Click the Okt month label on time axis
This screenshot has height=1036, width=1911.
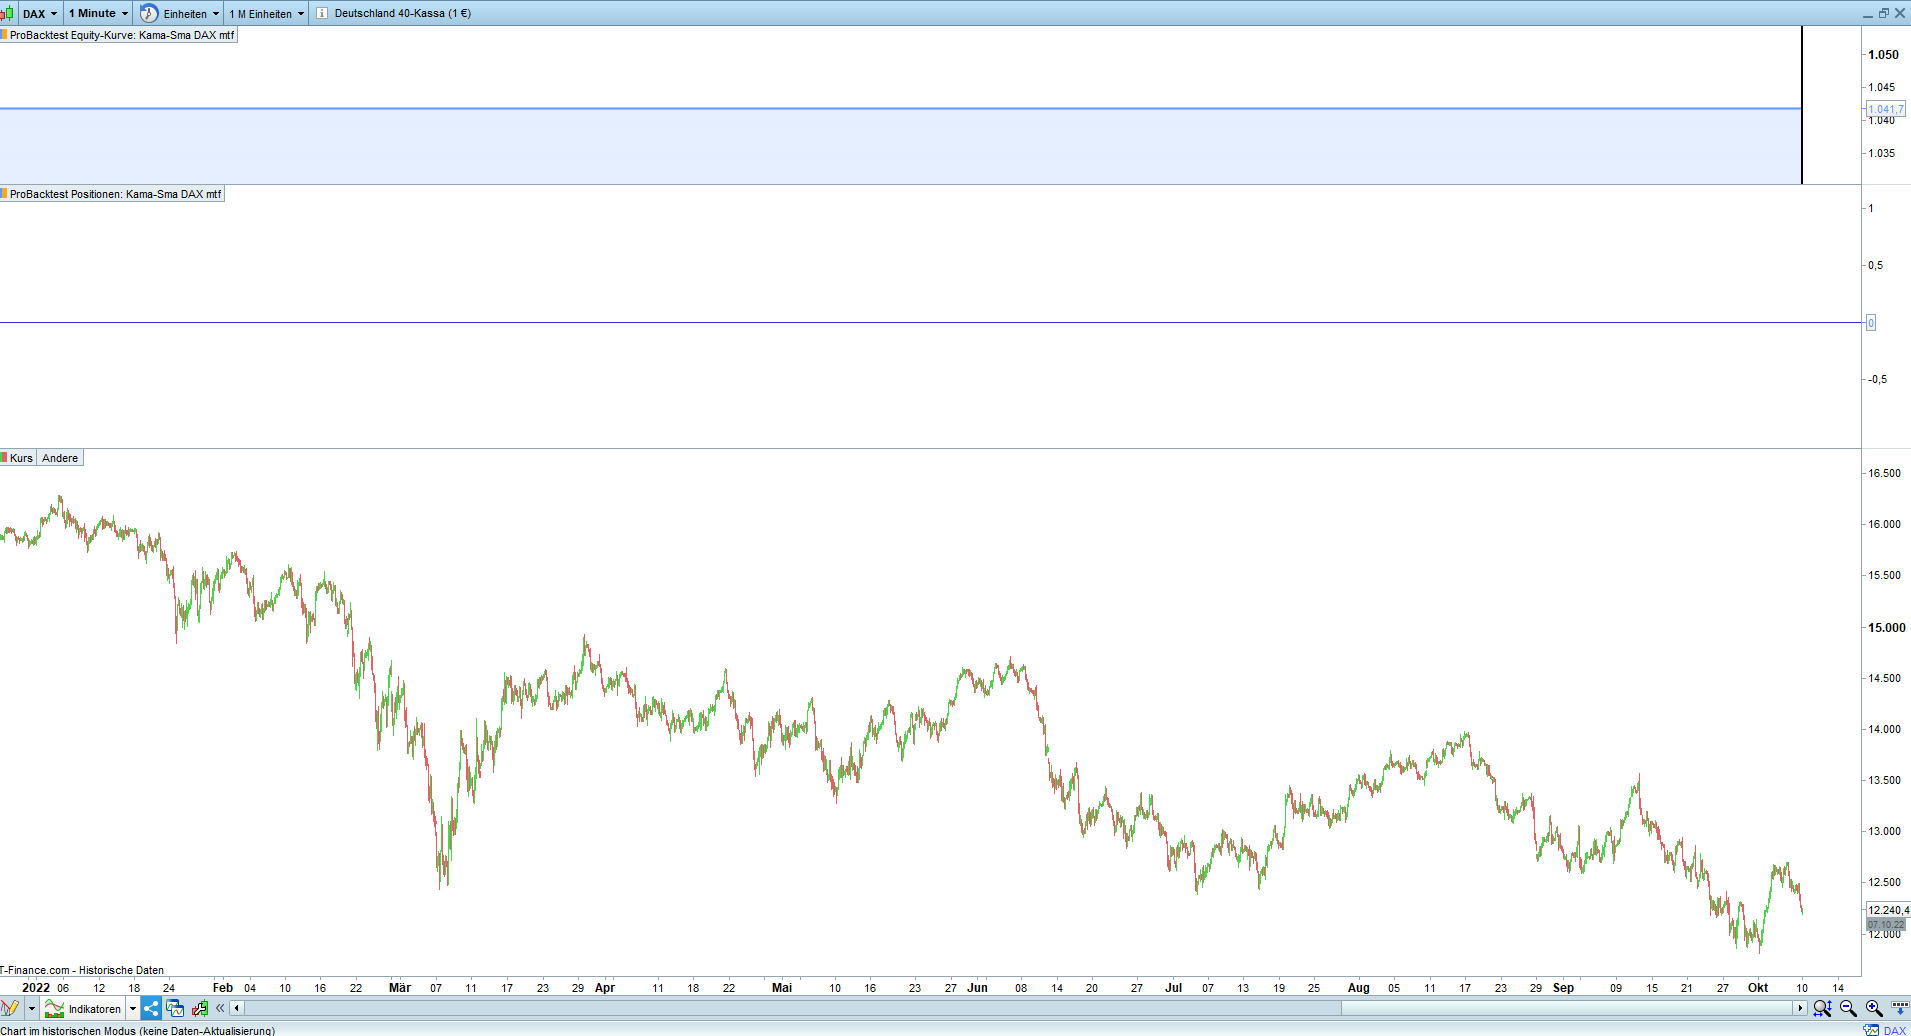click(x=1758, y=988)
